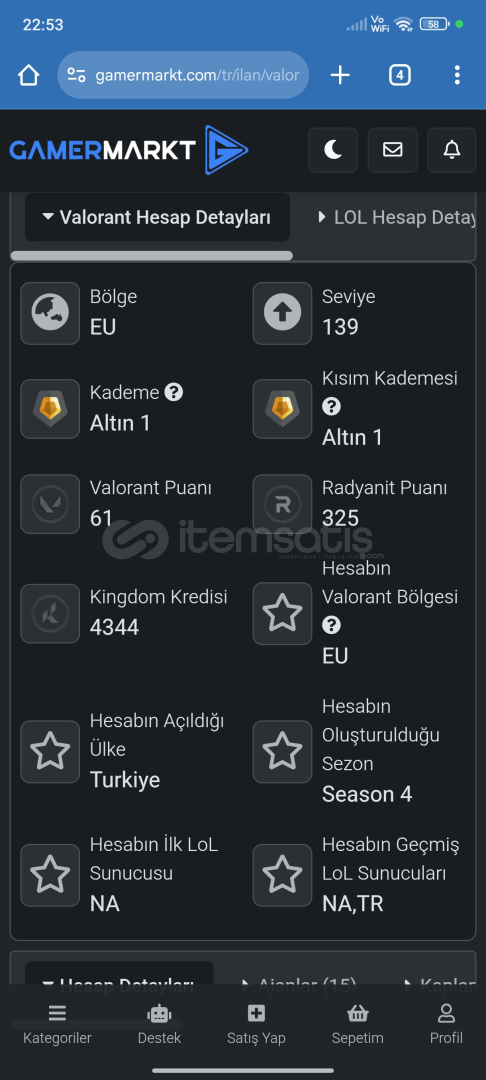
Task: Open messages via the envelope icon
Action: click(392, 149)
